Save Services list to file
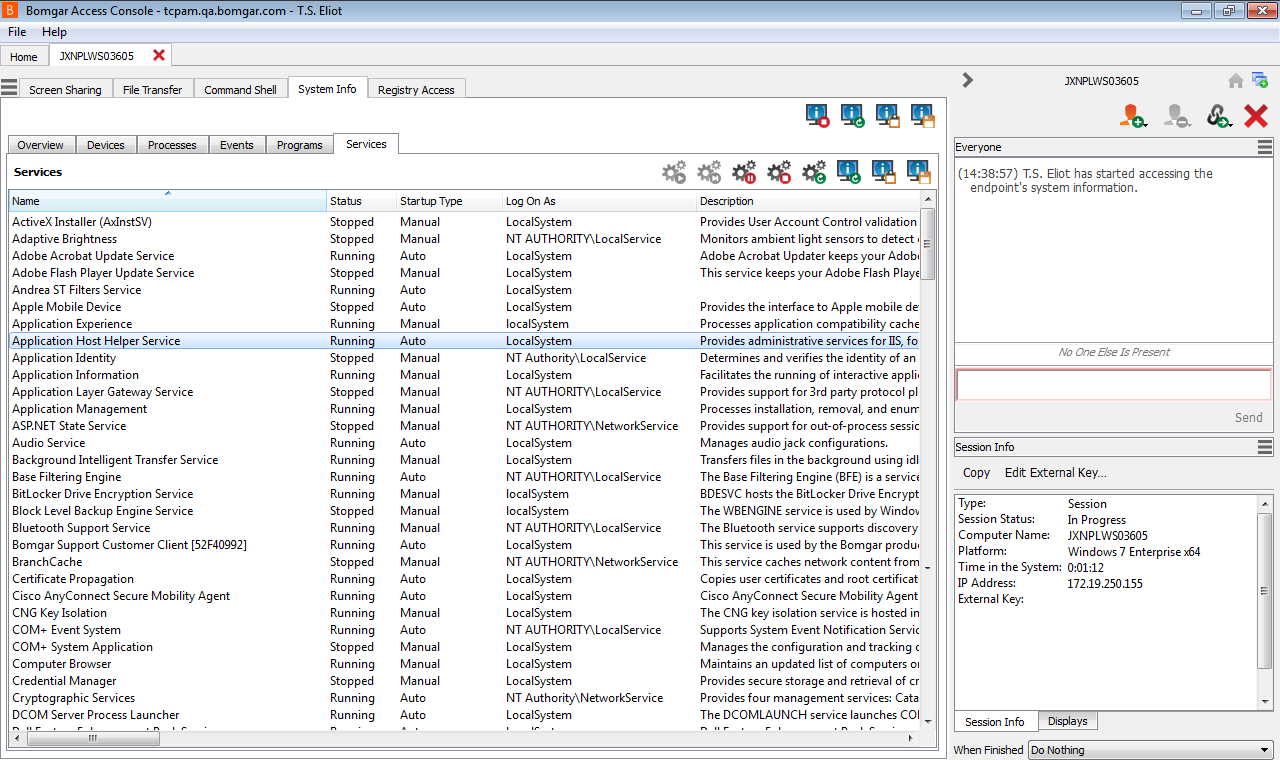 click(919, 172)
